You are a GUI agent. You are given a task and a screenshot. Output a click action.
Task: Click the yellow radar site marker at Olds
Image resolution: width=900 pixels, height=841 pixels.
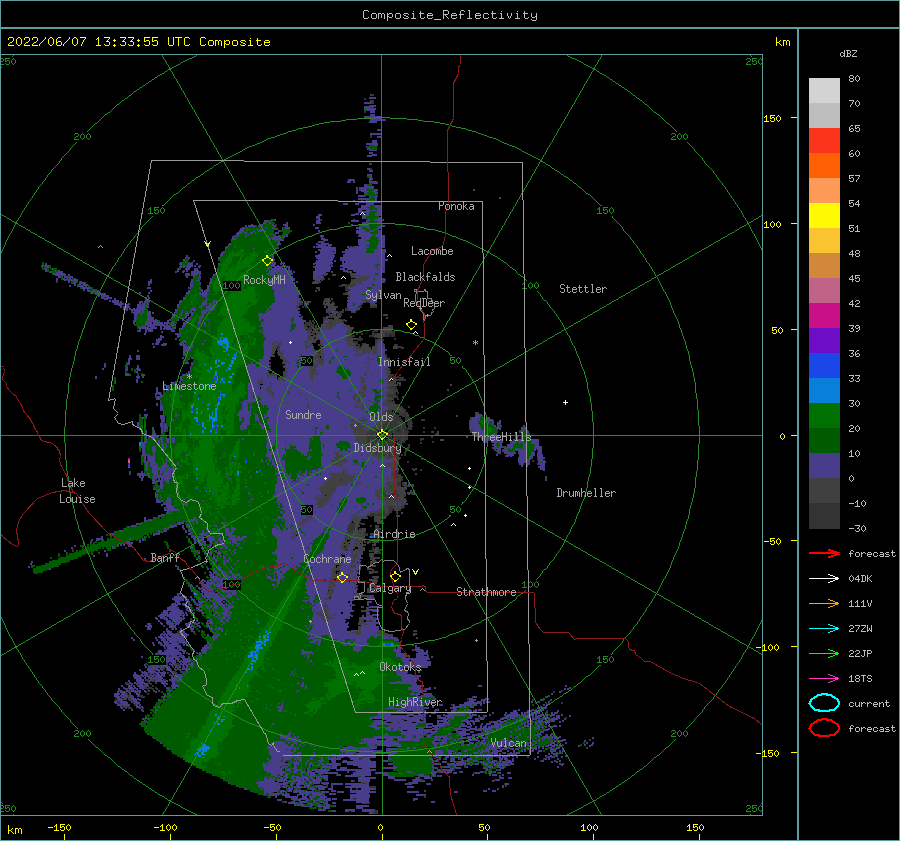pos(382,435)
